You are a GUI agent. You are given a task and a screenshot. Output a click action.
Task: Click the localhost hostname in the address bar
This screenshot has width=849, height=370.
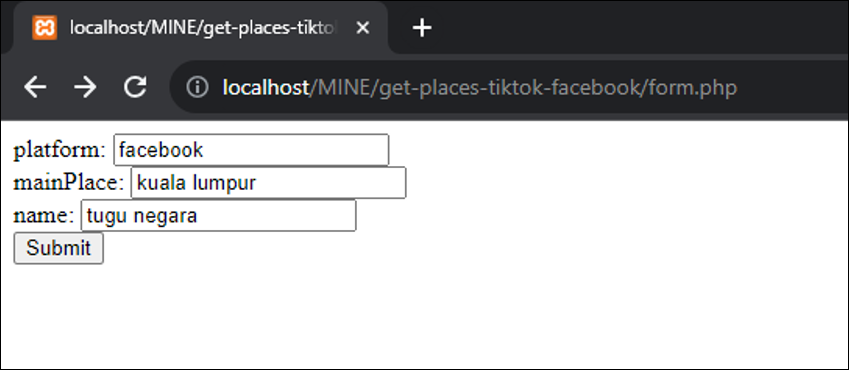pos(265,88)
